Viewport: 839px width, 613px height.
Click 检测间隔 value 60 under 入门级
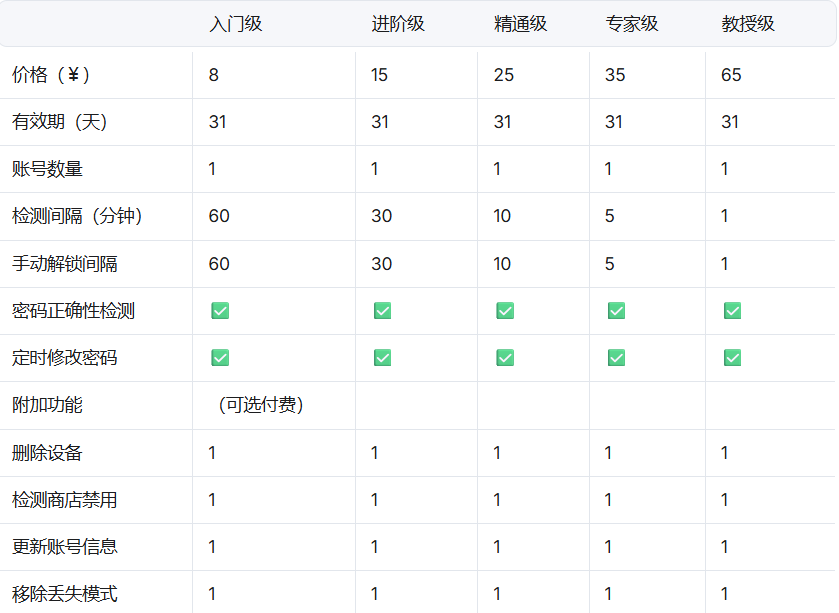tap(219, 216)
